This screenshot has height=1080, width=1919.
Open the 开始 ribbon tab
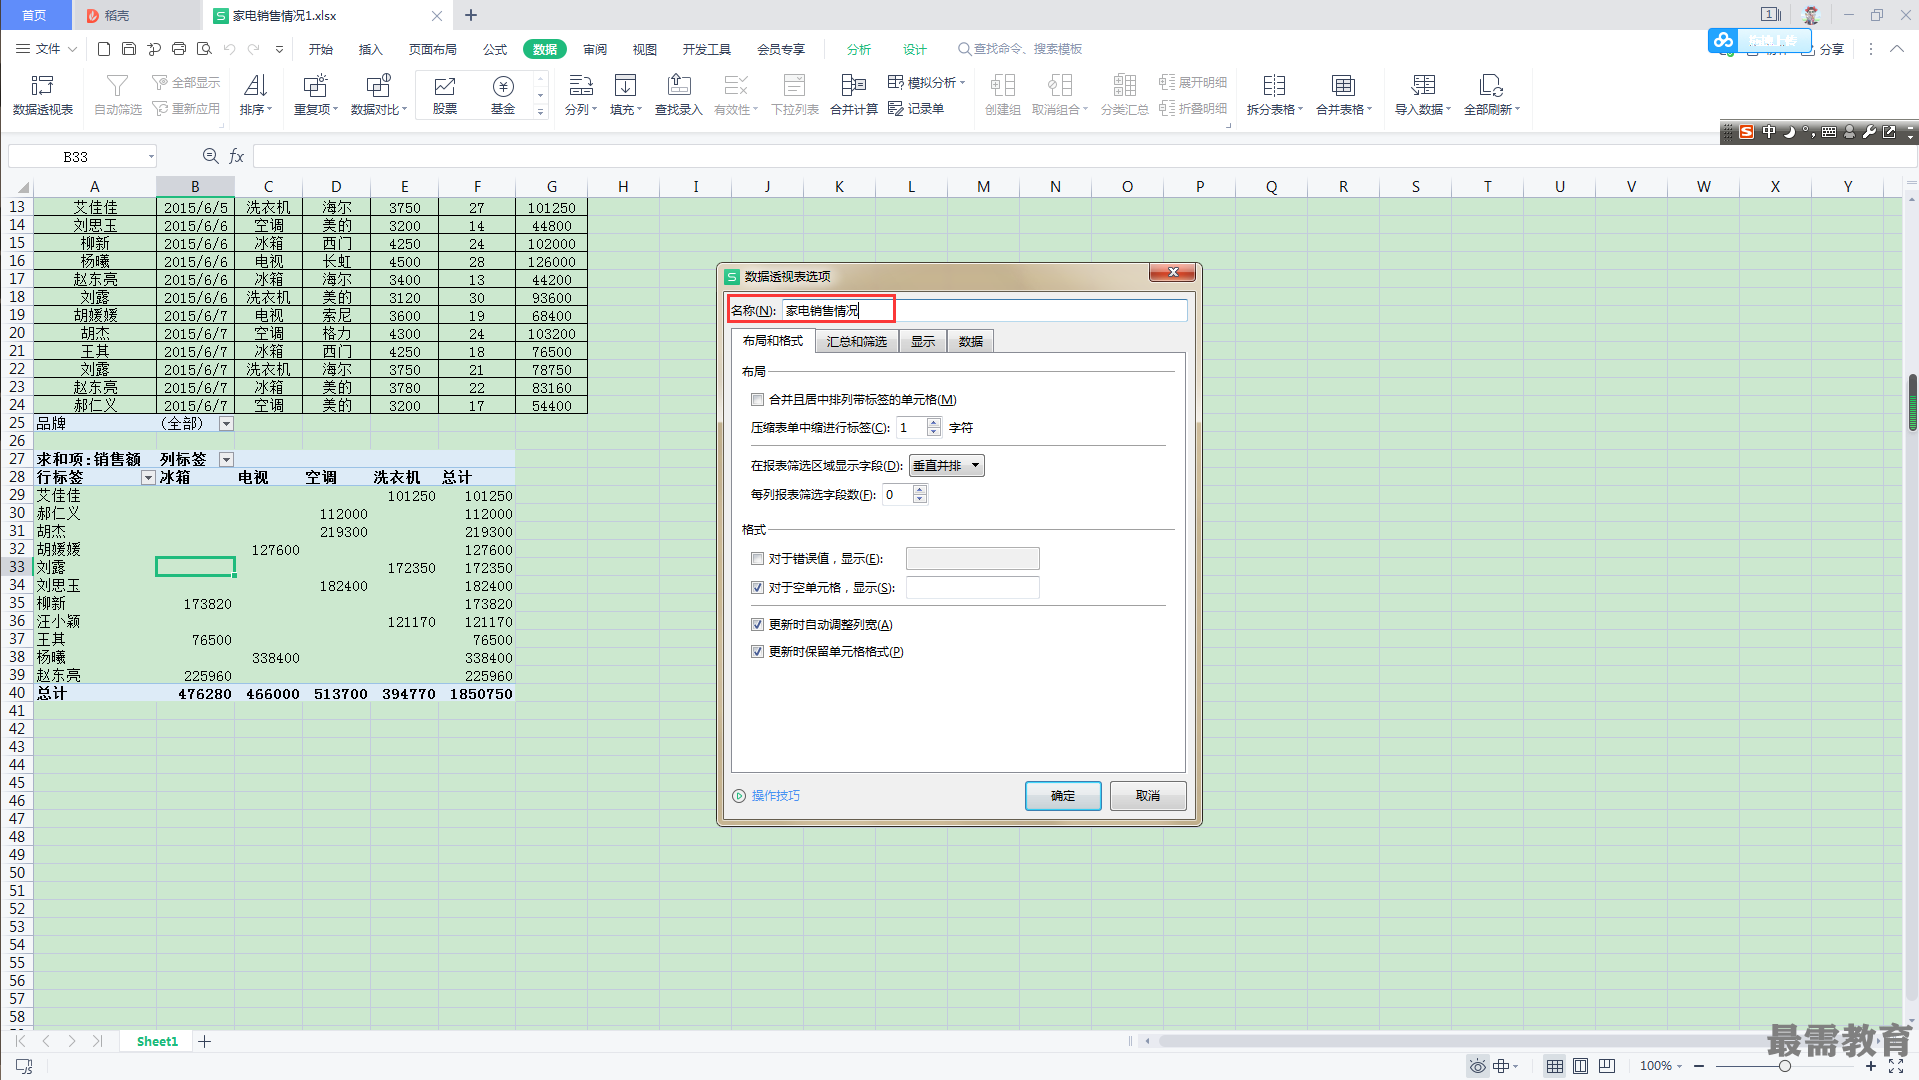tap(321, 49)
